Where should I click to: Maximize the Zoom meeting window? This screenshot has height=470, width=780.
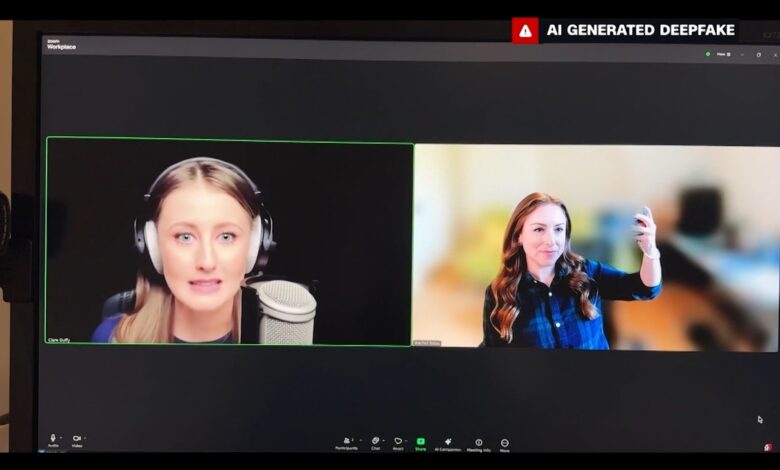point(758,54)
